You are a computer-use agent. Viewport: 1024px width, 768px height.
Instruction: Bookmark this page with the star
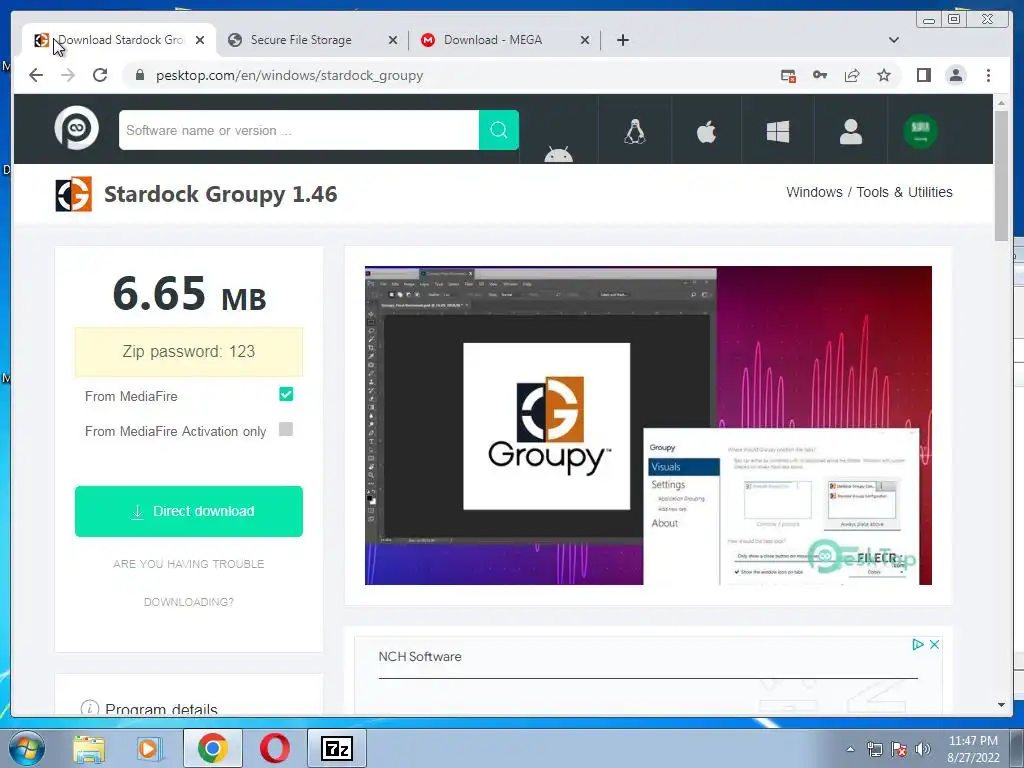[x=884, y=75]
